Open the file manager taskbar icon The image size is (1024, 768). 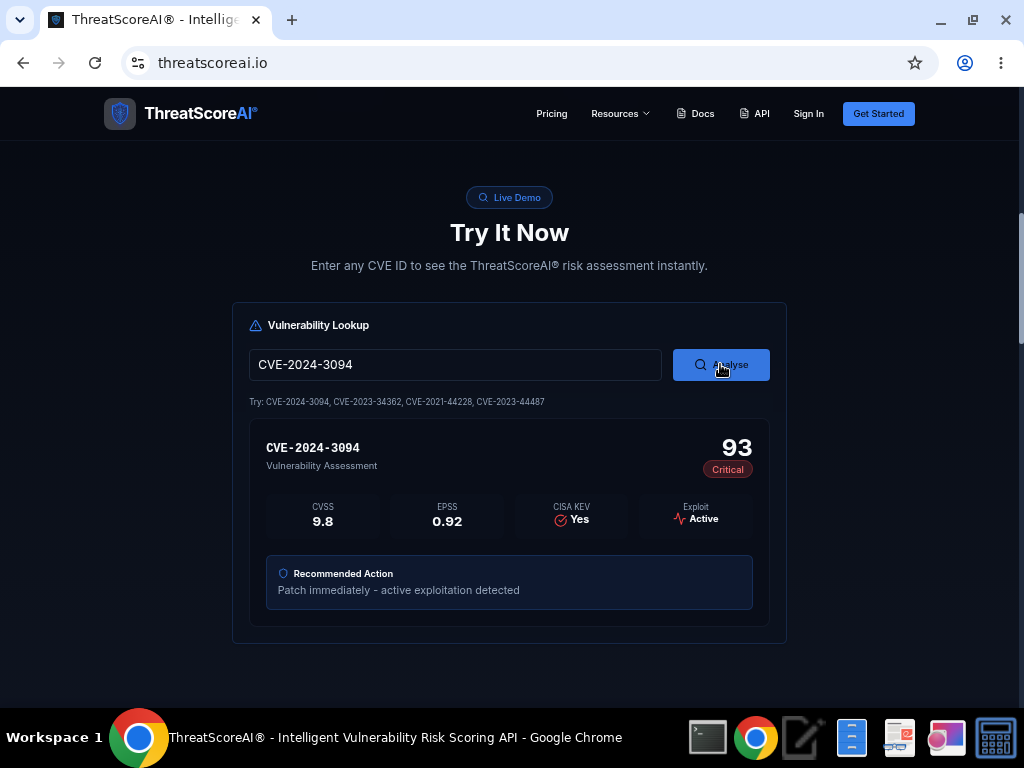(x=852, y=738)
